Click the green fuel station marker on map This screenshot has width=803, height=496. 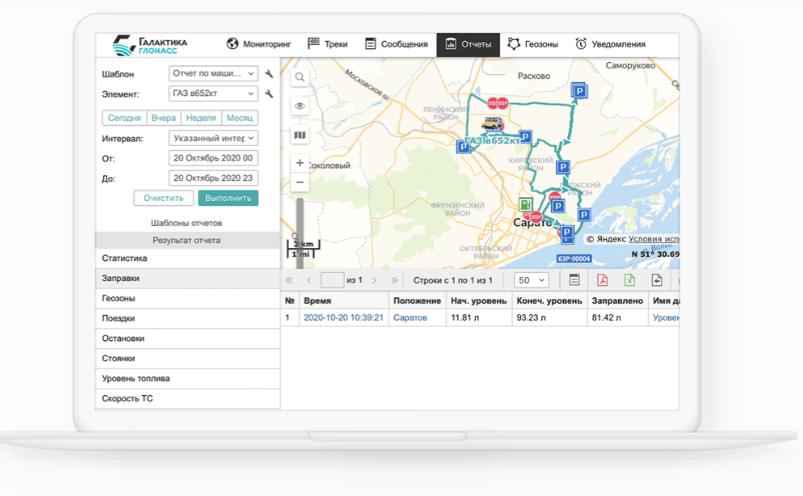click(525, 205)
